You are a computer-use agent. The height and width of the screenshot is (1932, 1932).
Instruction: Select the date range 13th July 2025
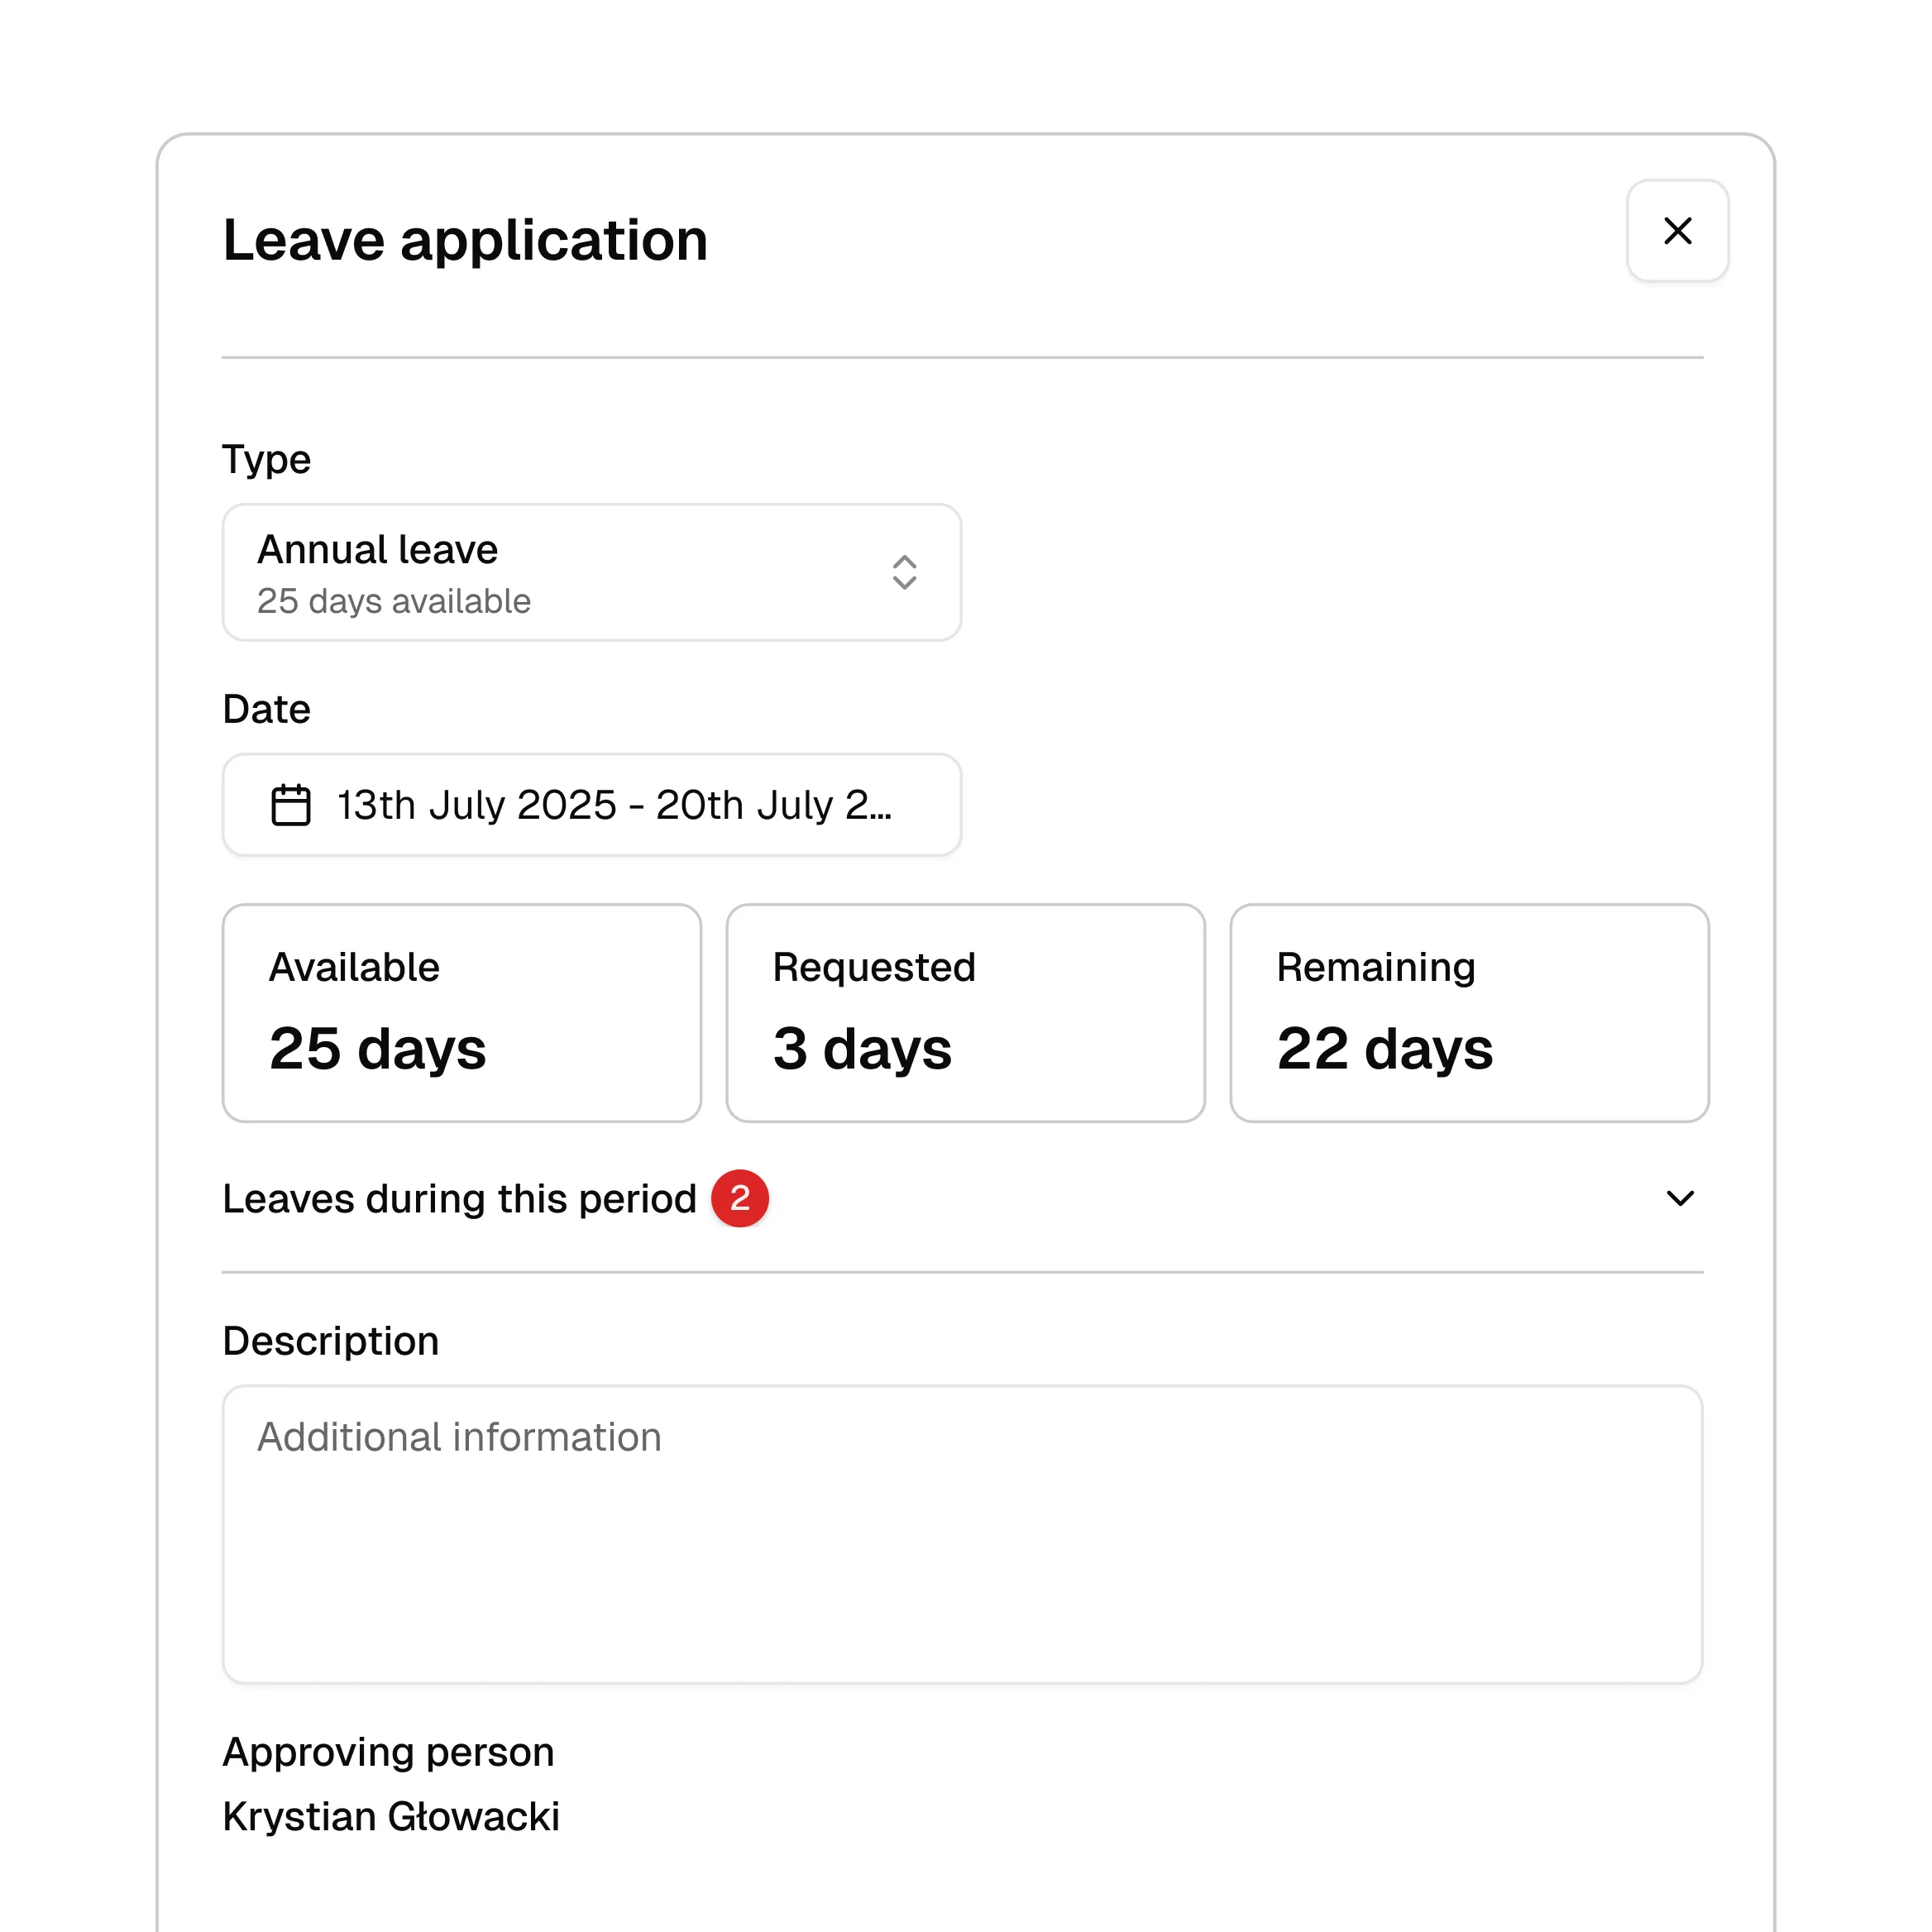592,805
